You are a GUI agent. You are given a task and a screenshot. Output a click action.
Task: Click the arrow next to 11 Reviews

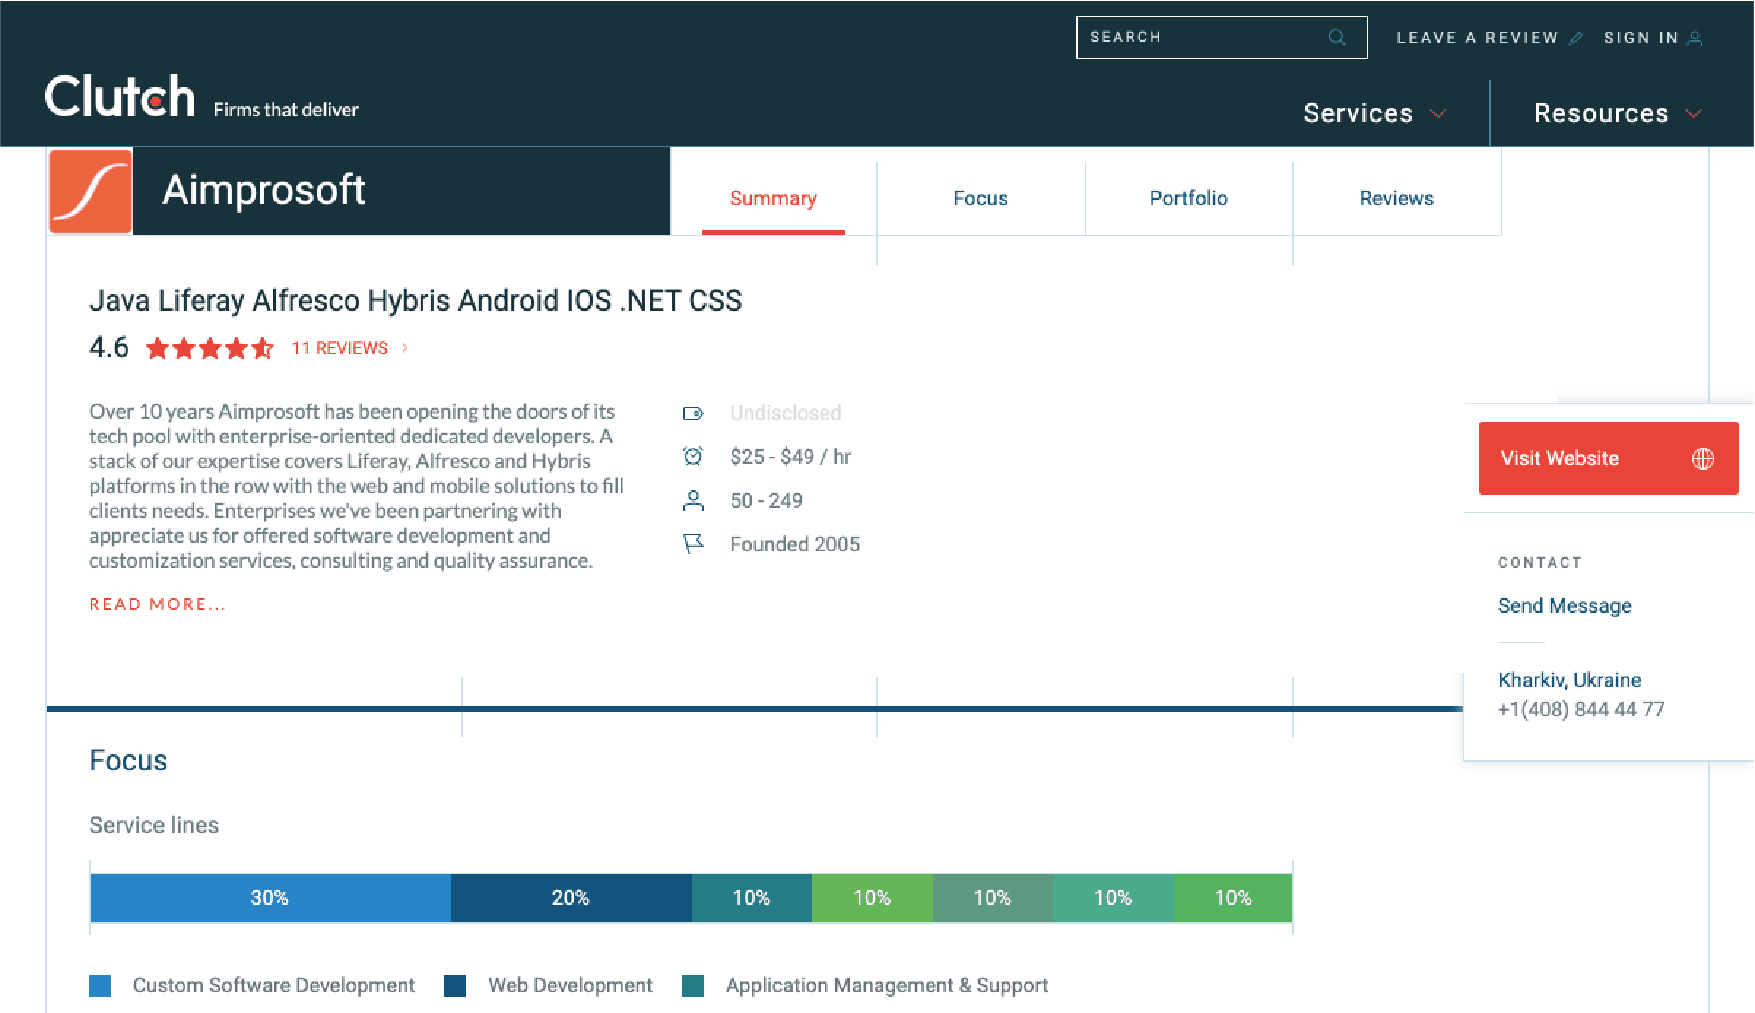pyautogui.click(x=405, y=348)
